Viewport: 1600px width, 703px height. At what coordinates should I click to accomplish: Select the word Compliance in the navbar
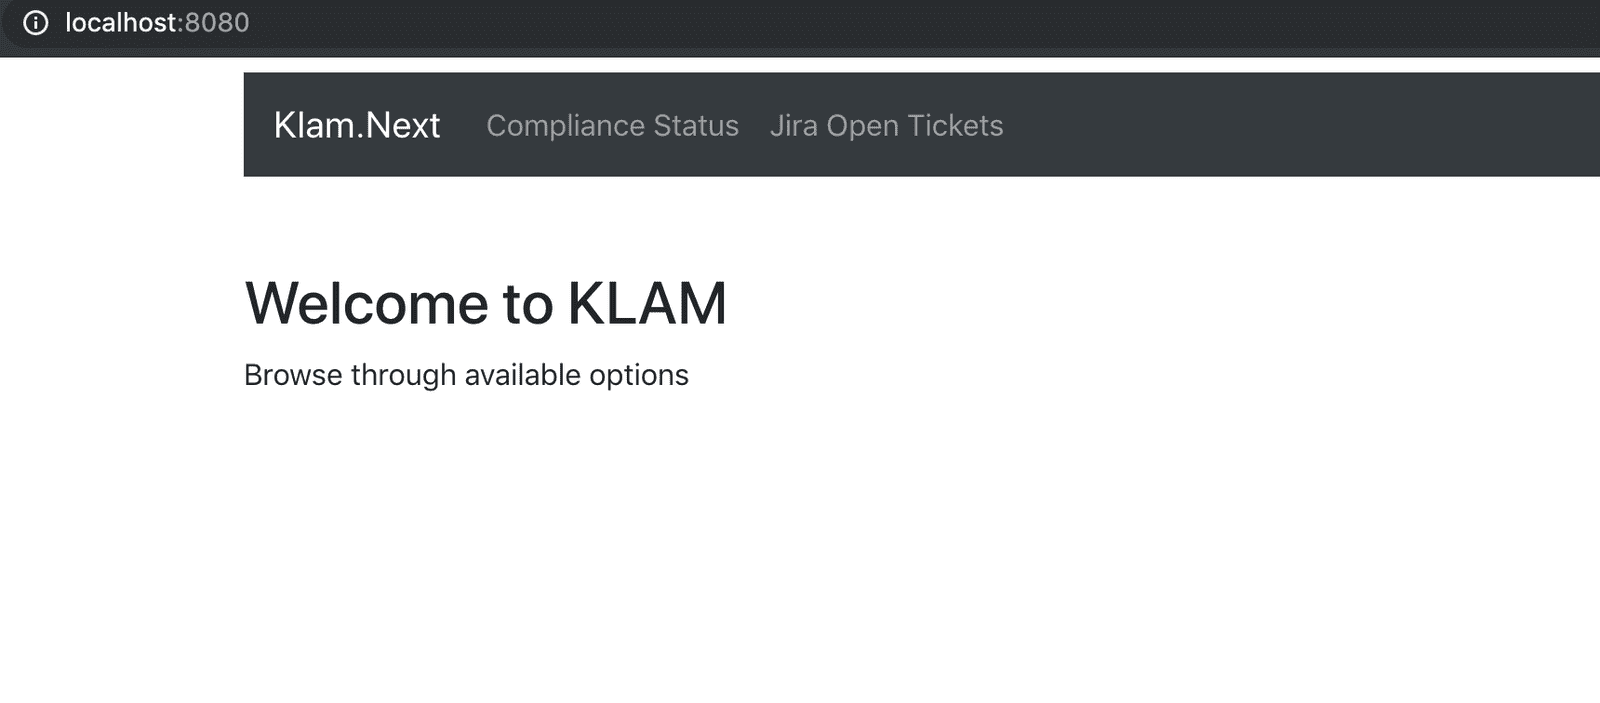pos(565,125)
